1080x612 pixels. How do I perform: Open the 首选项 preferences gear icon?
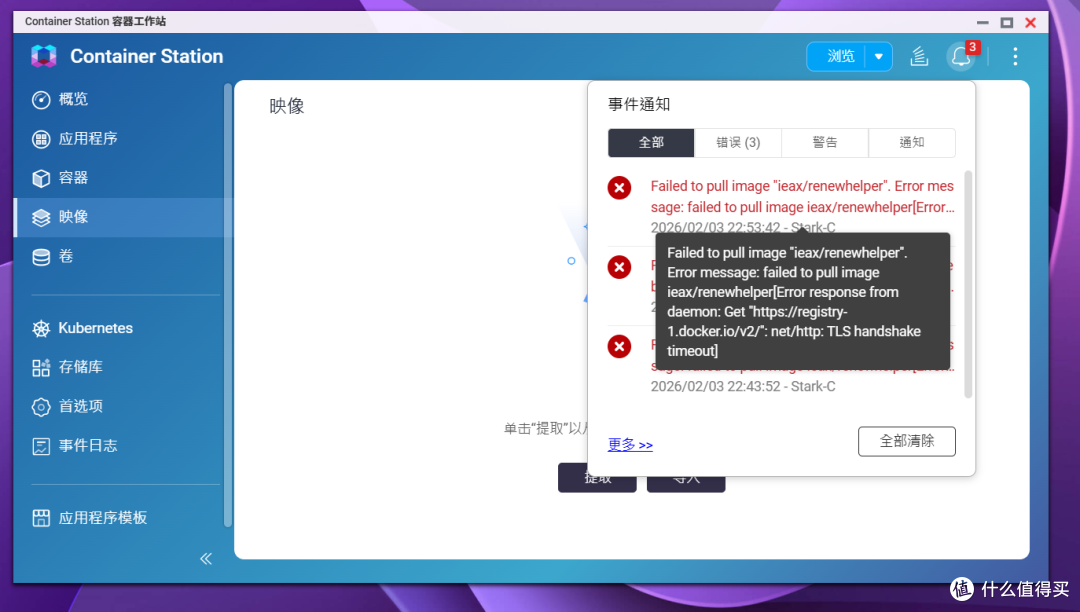pyautogui.click(x=41, y=407)
